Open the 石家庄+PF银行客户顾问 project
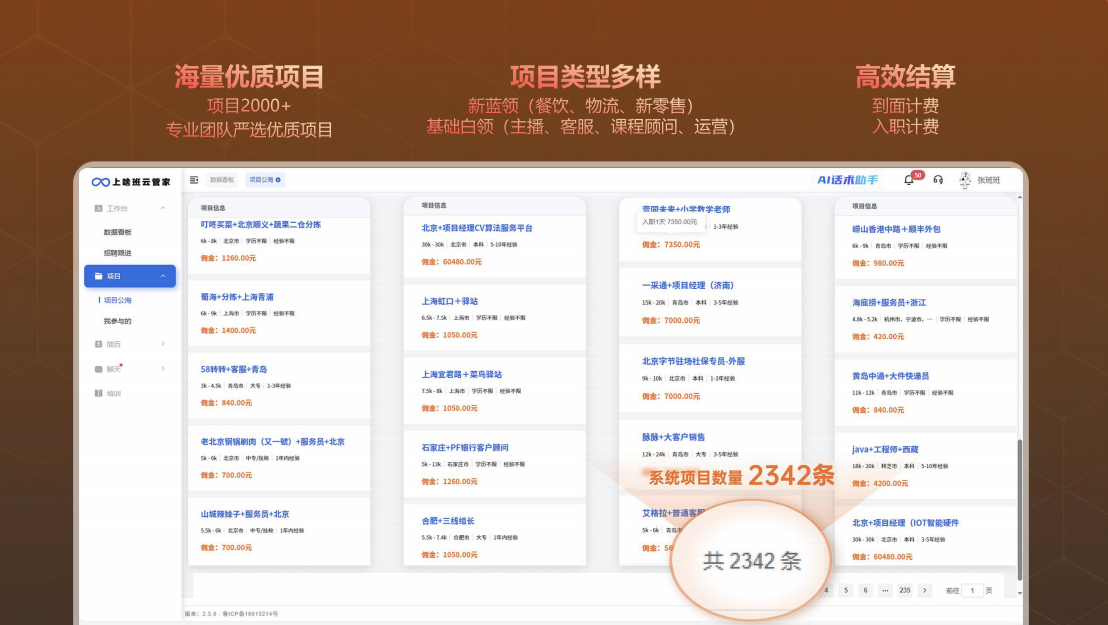This screenshot has width=1108, height=625. click(465, 448)
